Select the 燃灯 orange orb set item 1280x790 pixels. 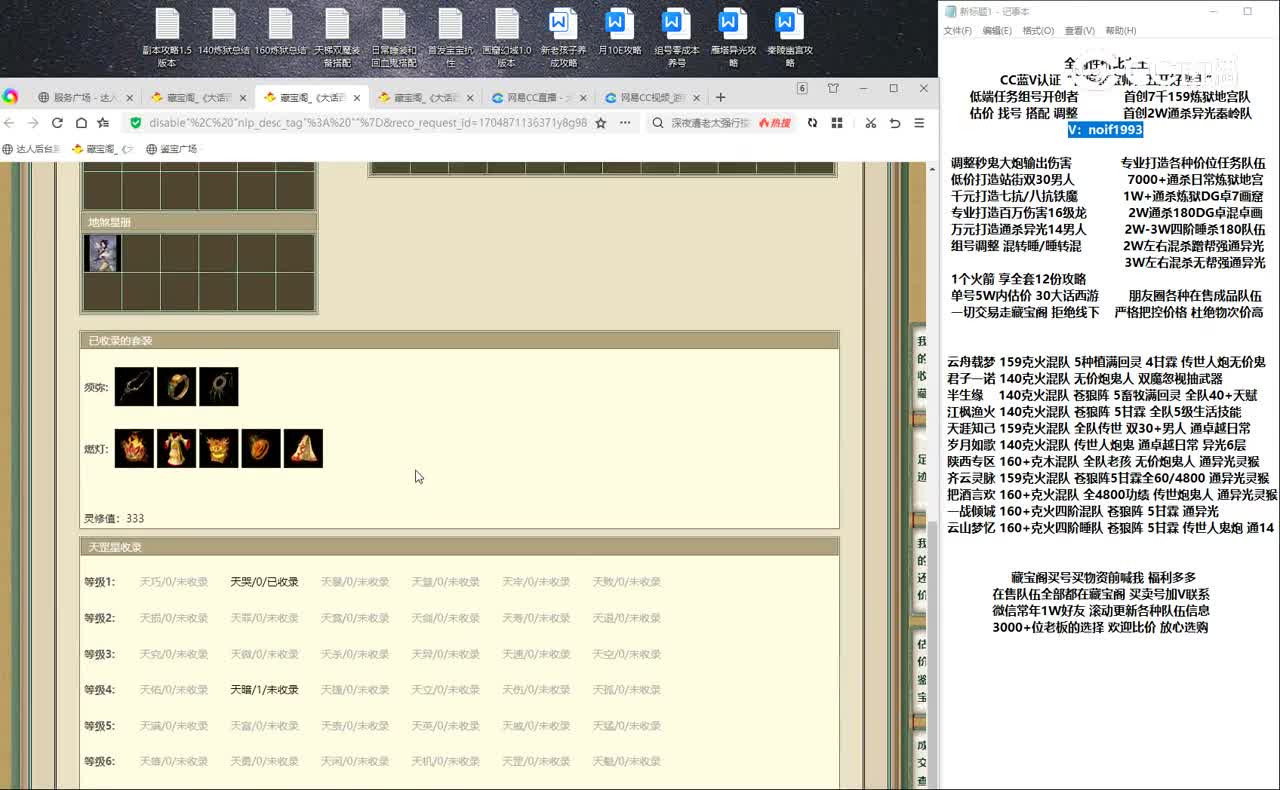(261, 449)
